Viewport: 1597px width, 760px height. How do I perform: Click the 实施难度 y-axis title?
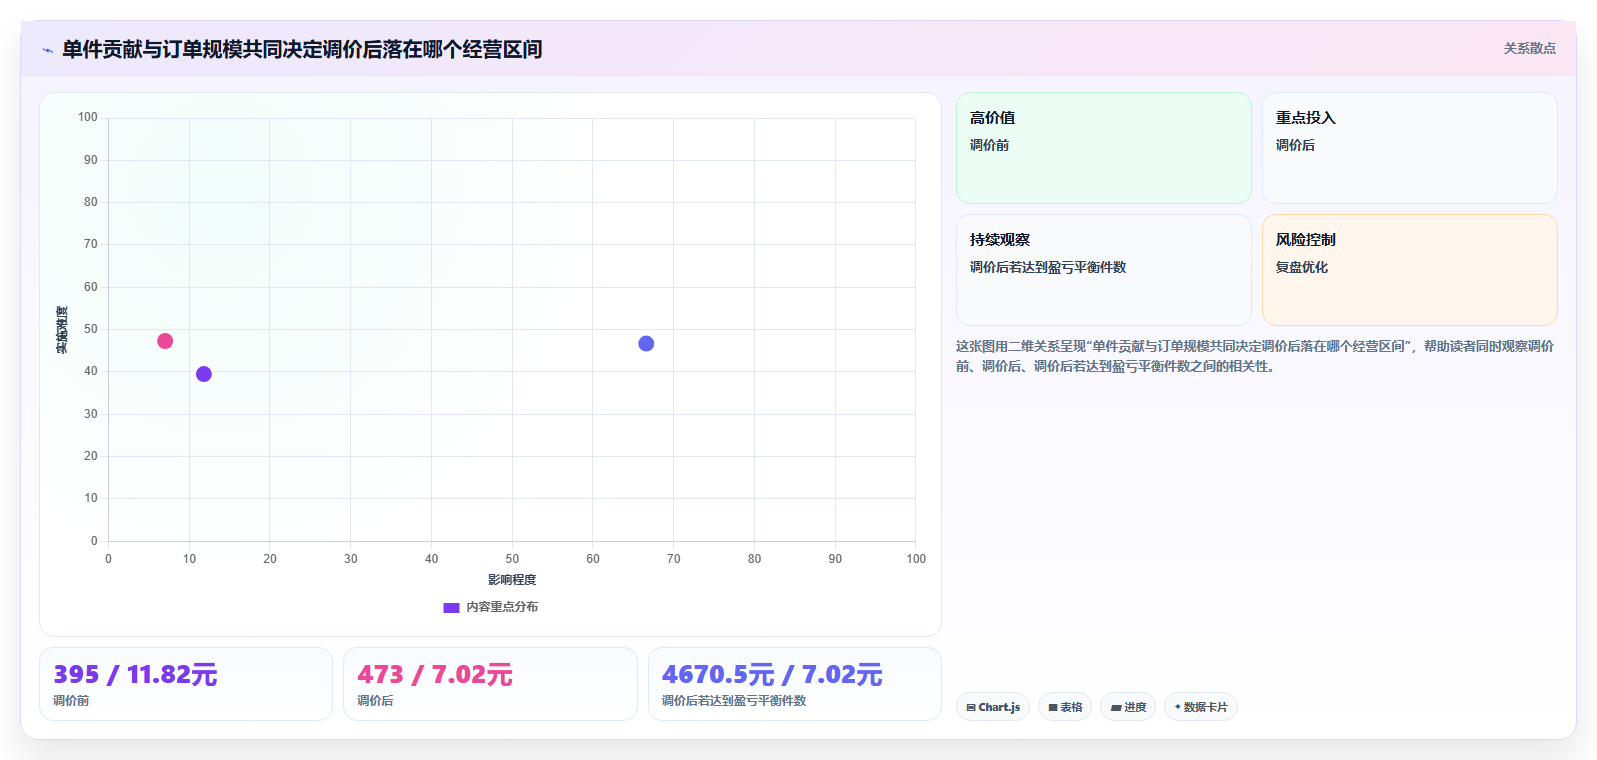62,330
